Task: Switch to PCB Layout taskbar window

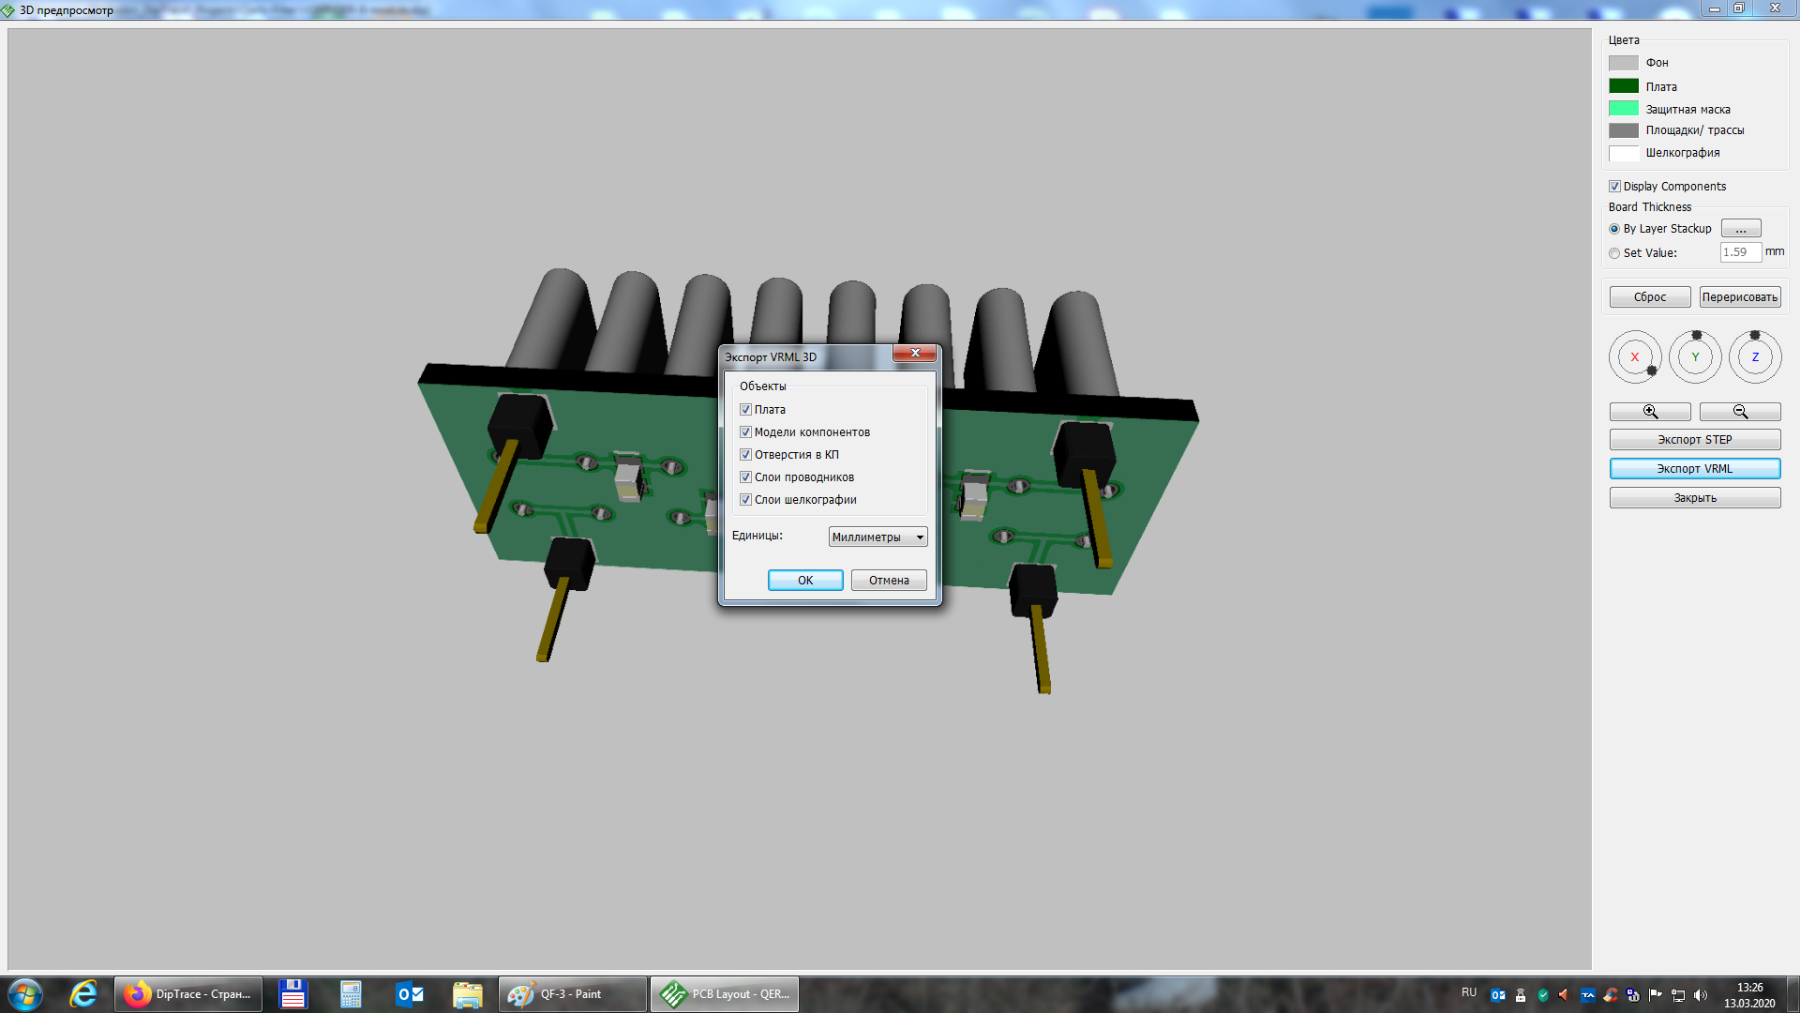Action: tap(725, 994)
